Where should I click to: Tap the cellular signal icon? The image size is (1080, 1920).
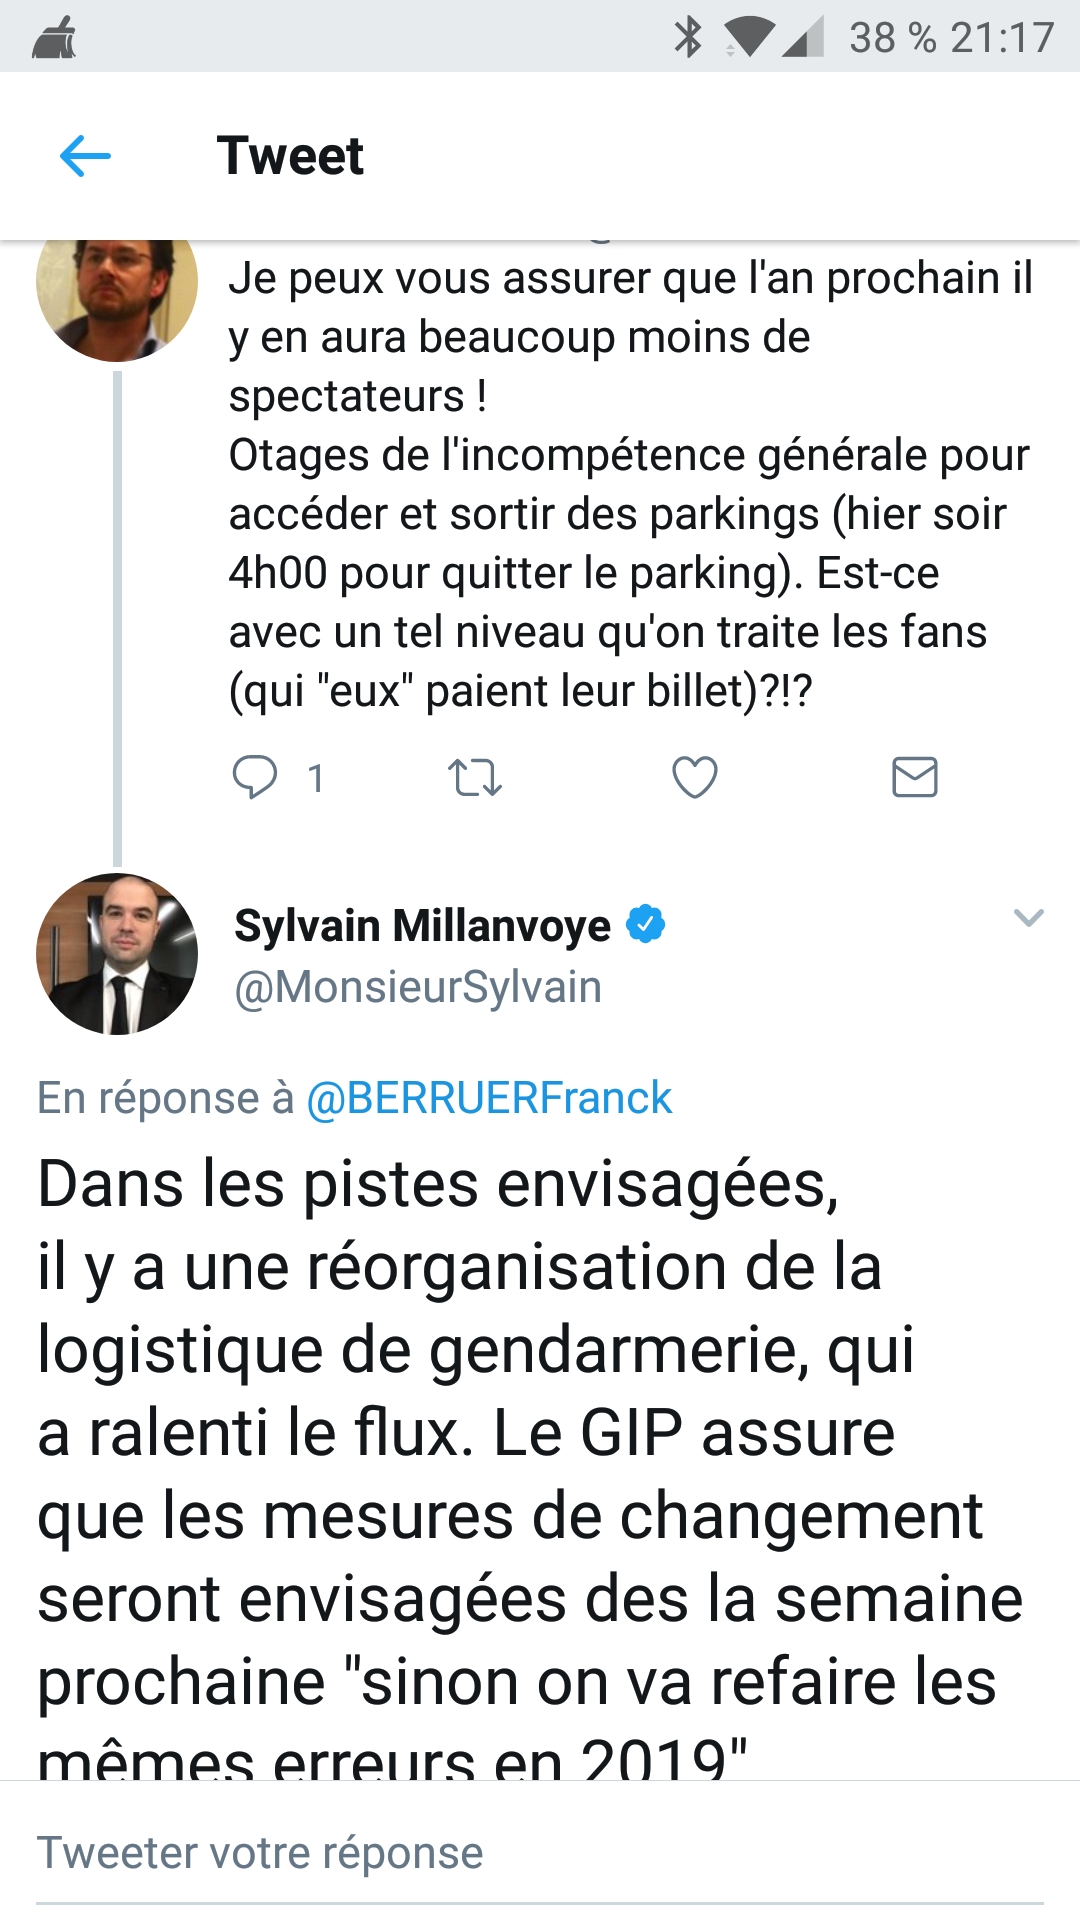802,38
